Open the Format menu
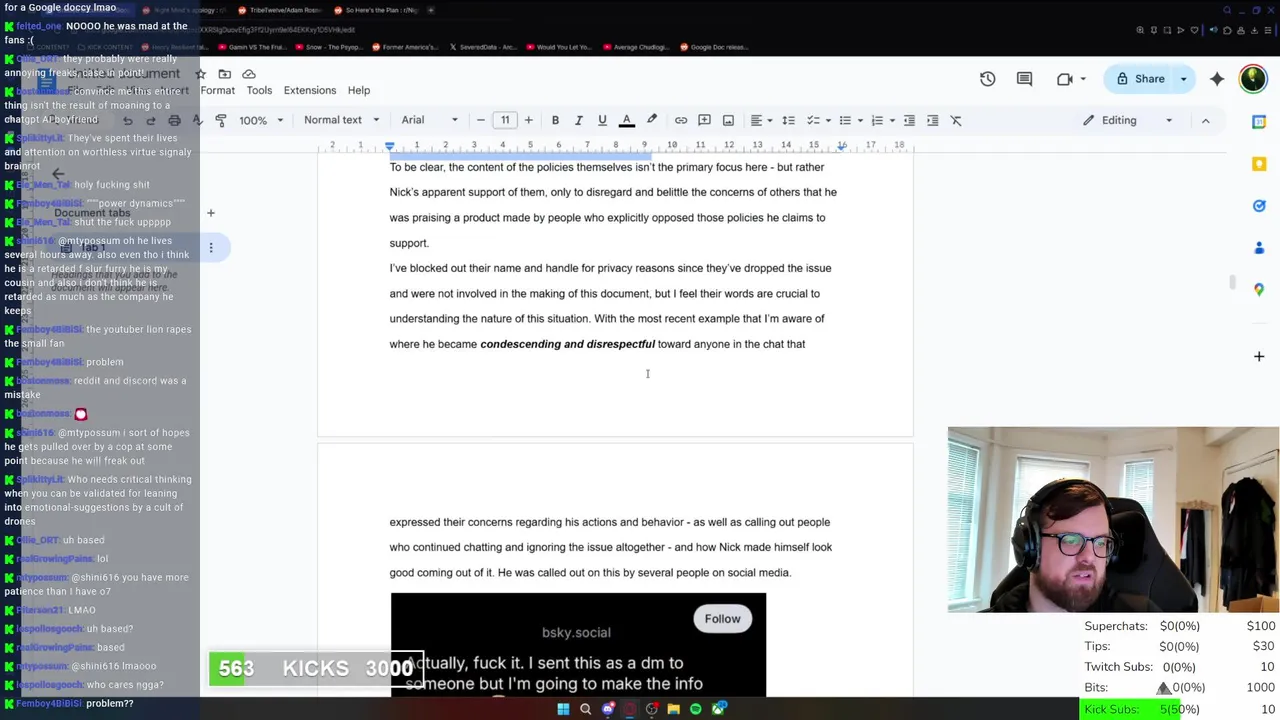Viewport: 1280px width, 720px height. coord(217,90)
